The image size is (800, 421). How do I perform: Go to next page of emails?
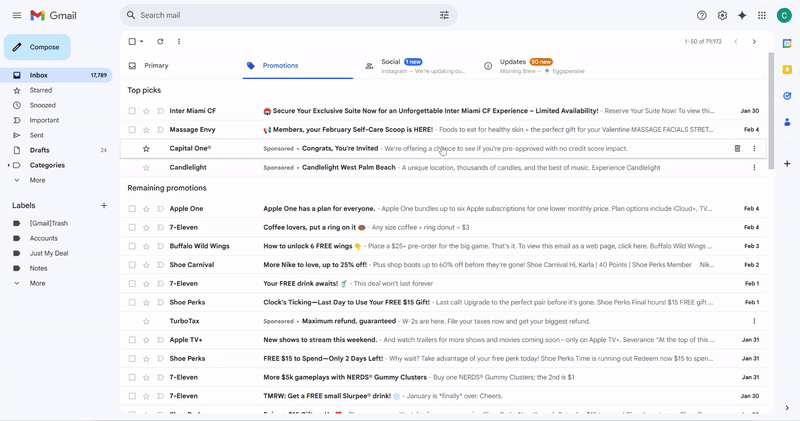point(754,41)
